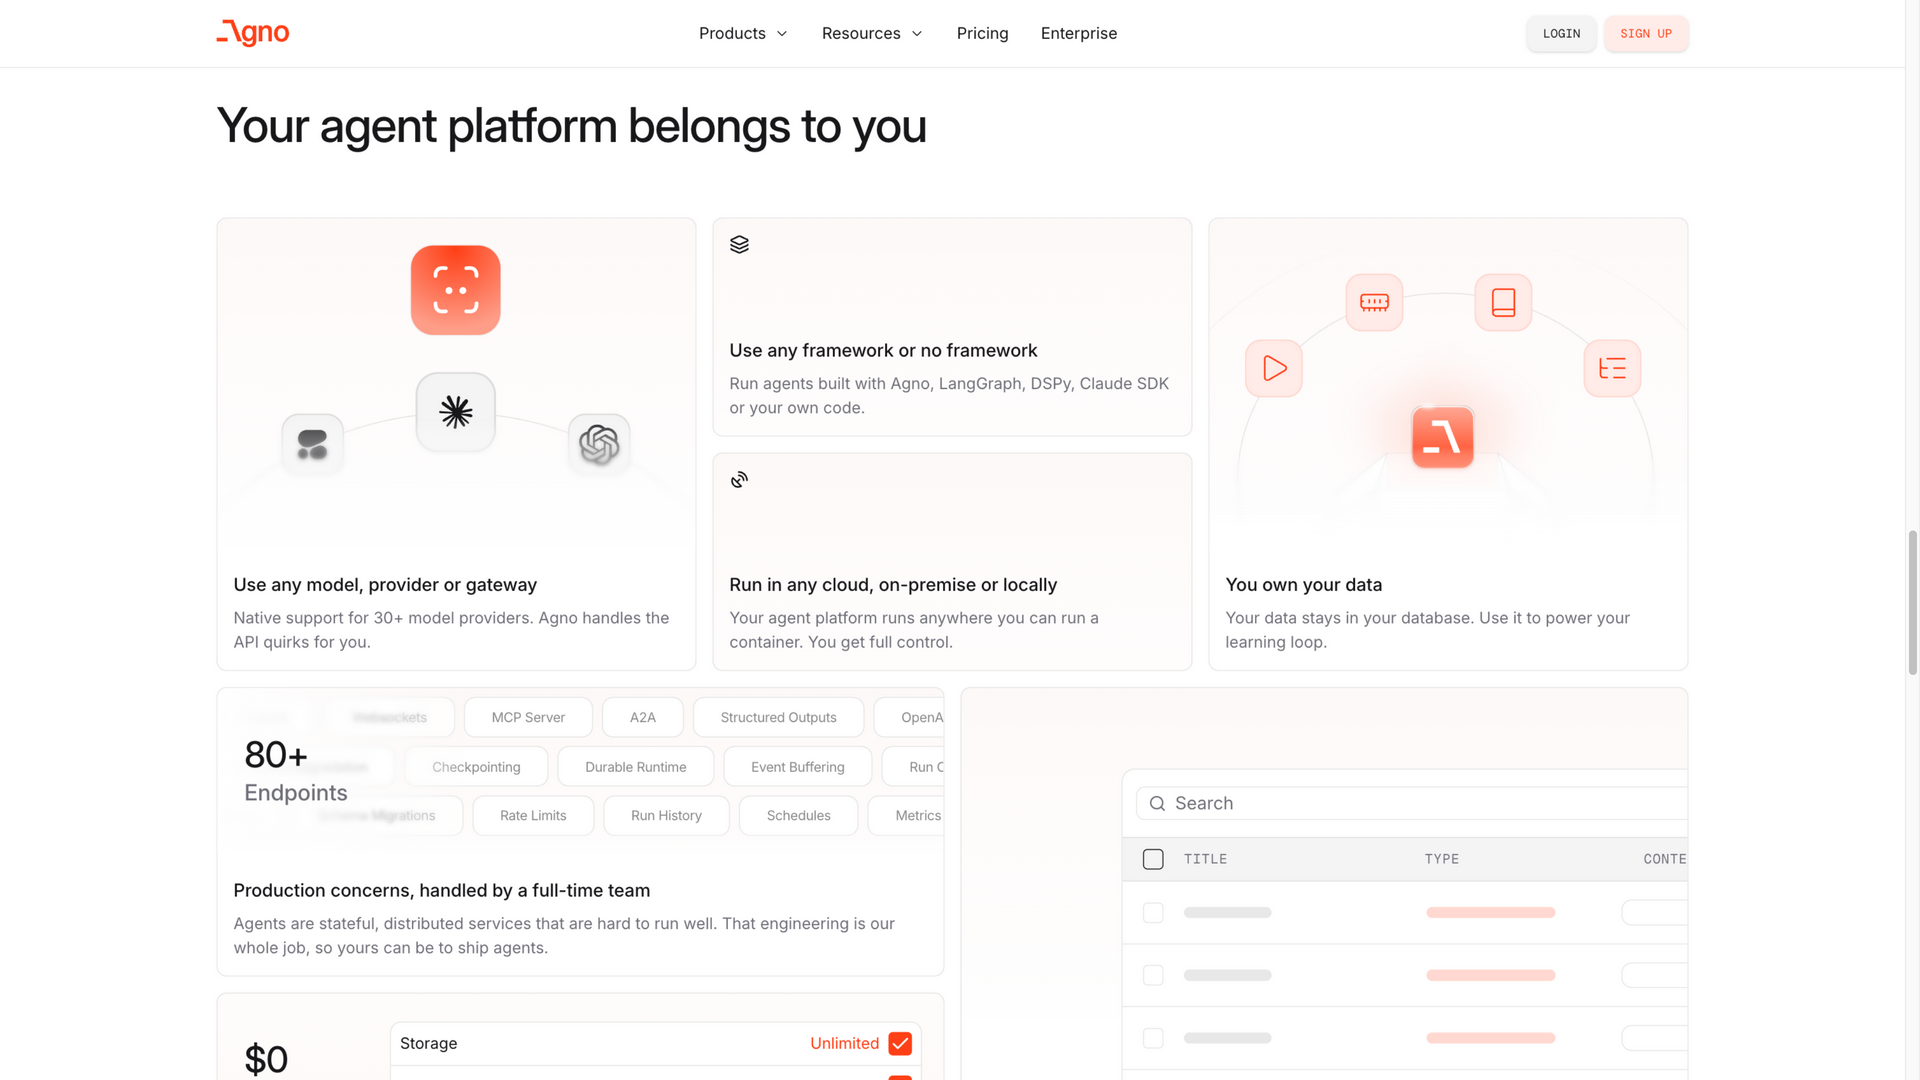
Task: Click the TYPE column header
Action: click(1441, 859)
